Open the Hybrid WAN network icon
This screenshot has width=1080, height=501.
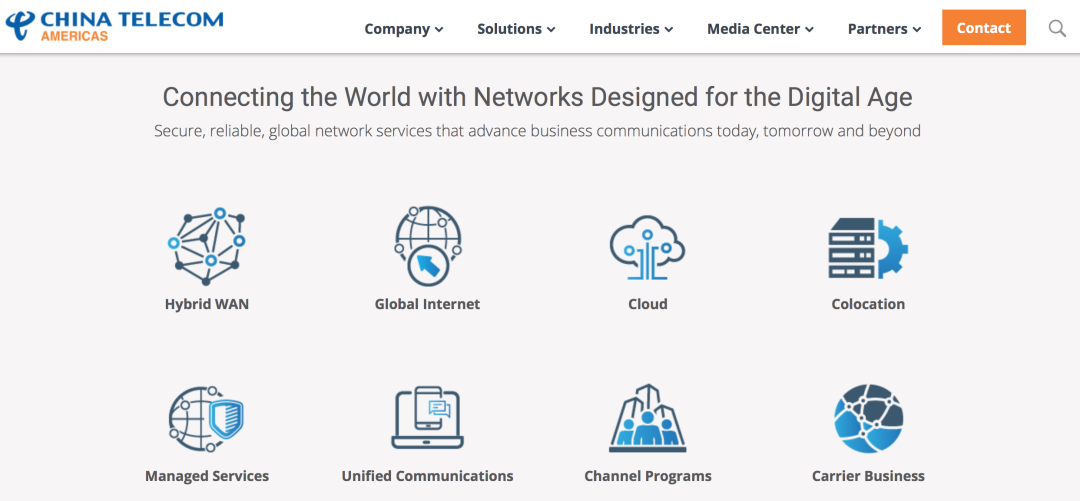[207, 246]
